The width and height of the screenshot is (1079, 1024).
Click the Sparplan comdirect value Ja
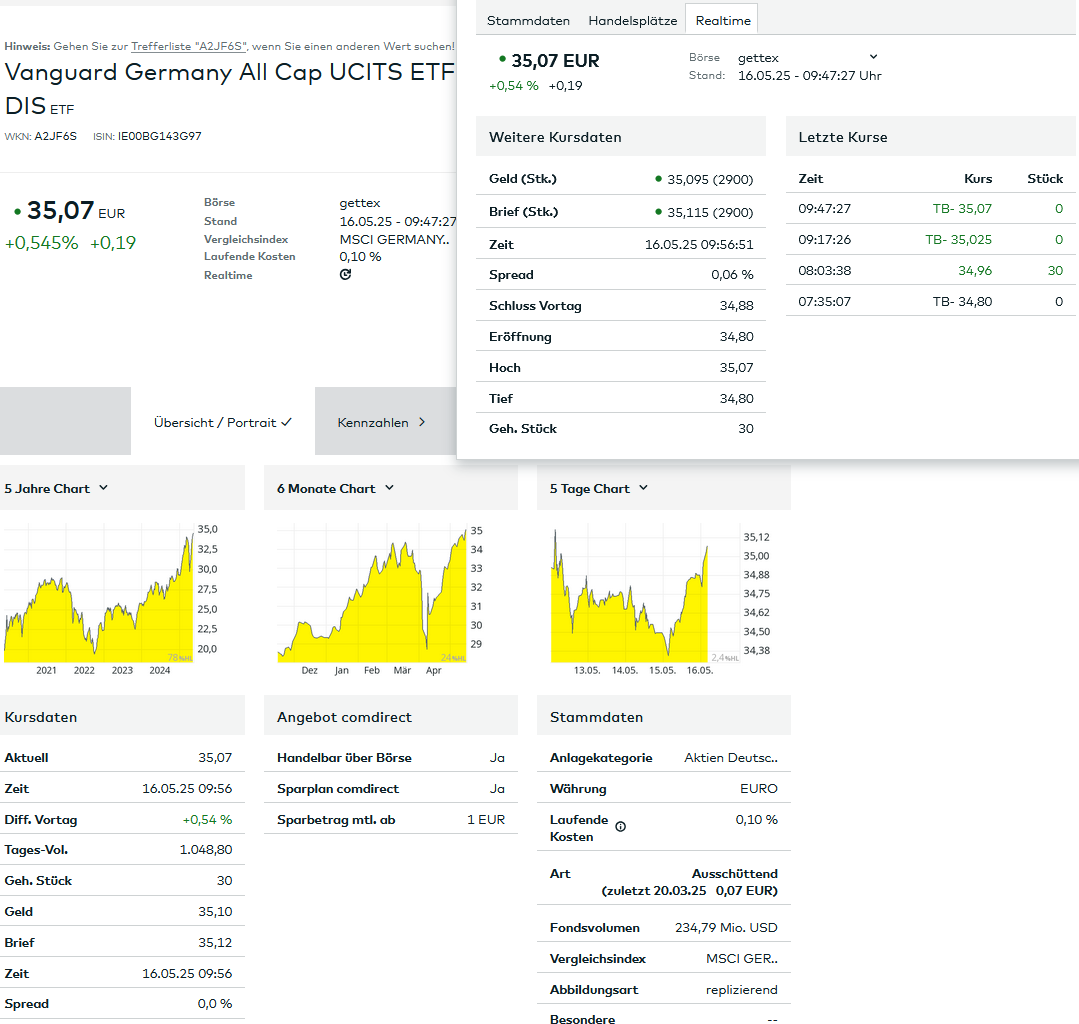click(498, 789)
